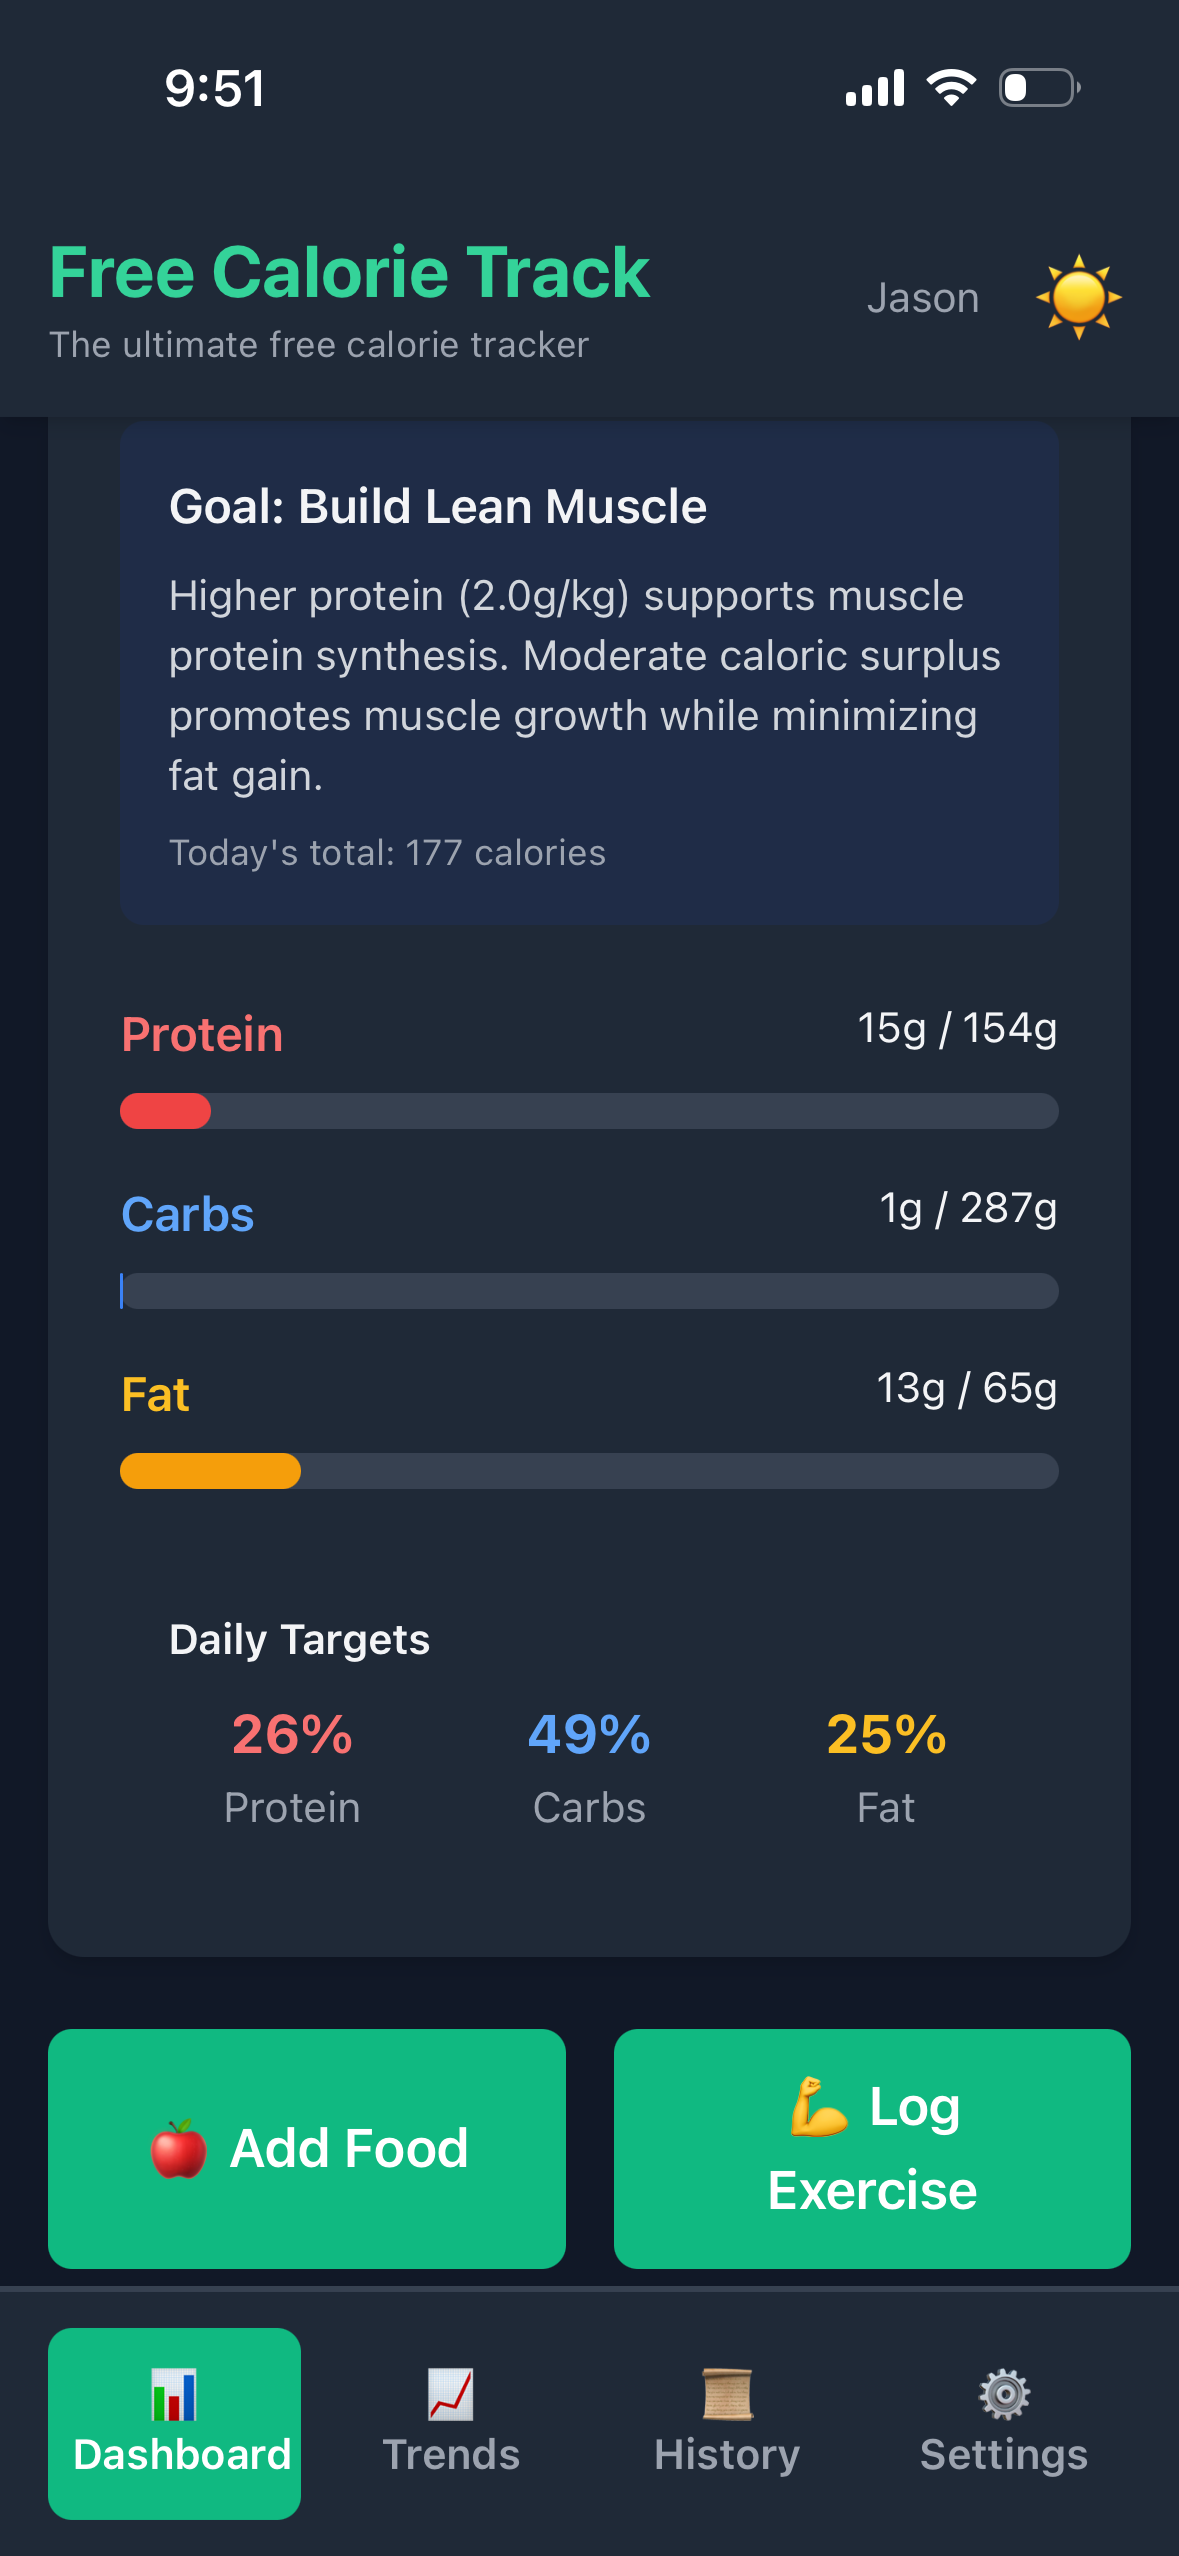Viewport: 1179px width, 2556px height.
Task: Tap the Fat progress bar
Action: (x=589, y=1471)
